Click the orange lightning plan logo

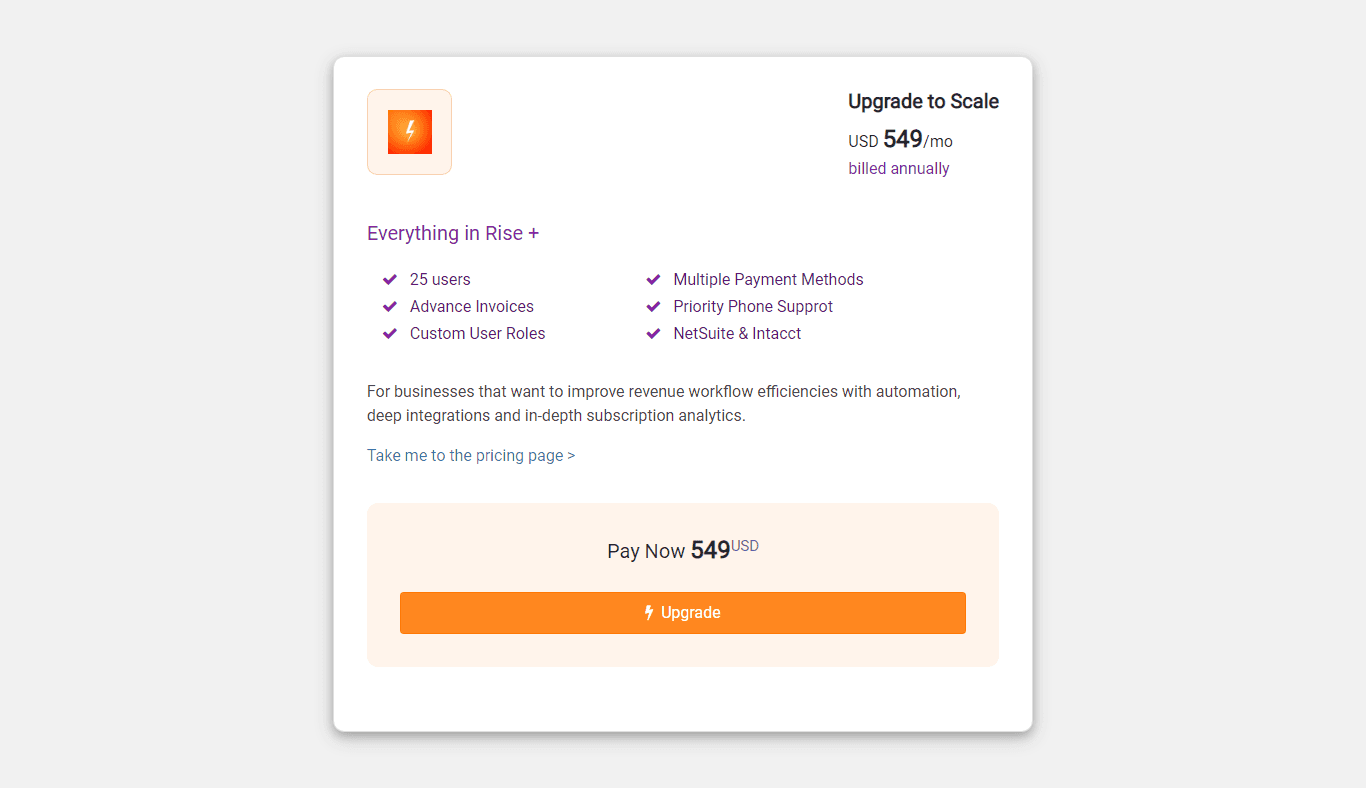[409, 131]
